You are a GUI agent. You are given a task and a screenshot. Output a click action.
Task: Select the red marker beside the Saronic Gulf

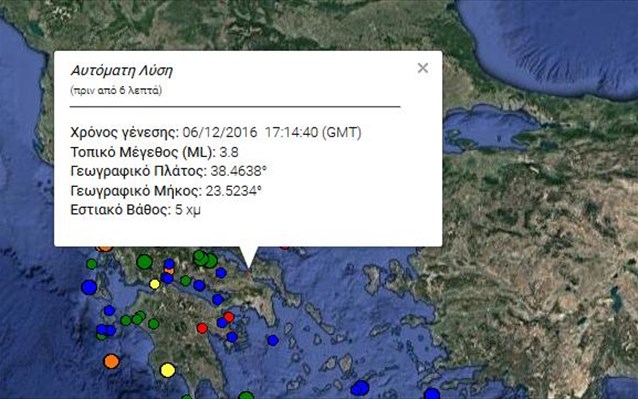tap(229, 317)
